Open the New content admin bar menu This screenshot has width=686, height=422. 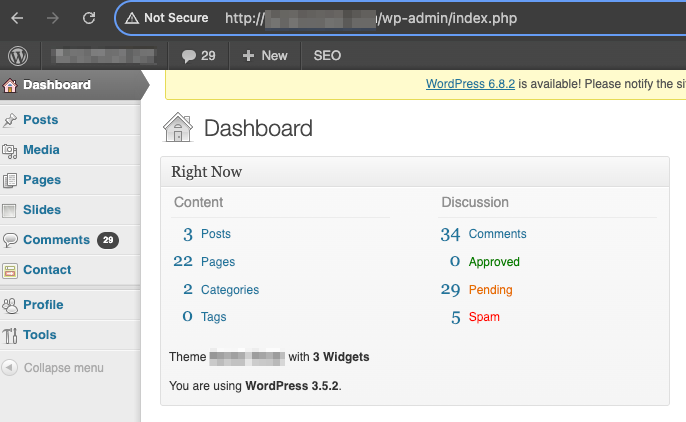(x=265, y=56)
